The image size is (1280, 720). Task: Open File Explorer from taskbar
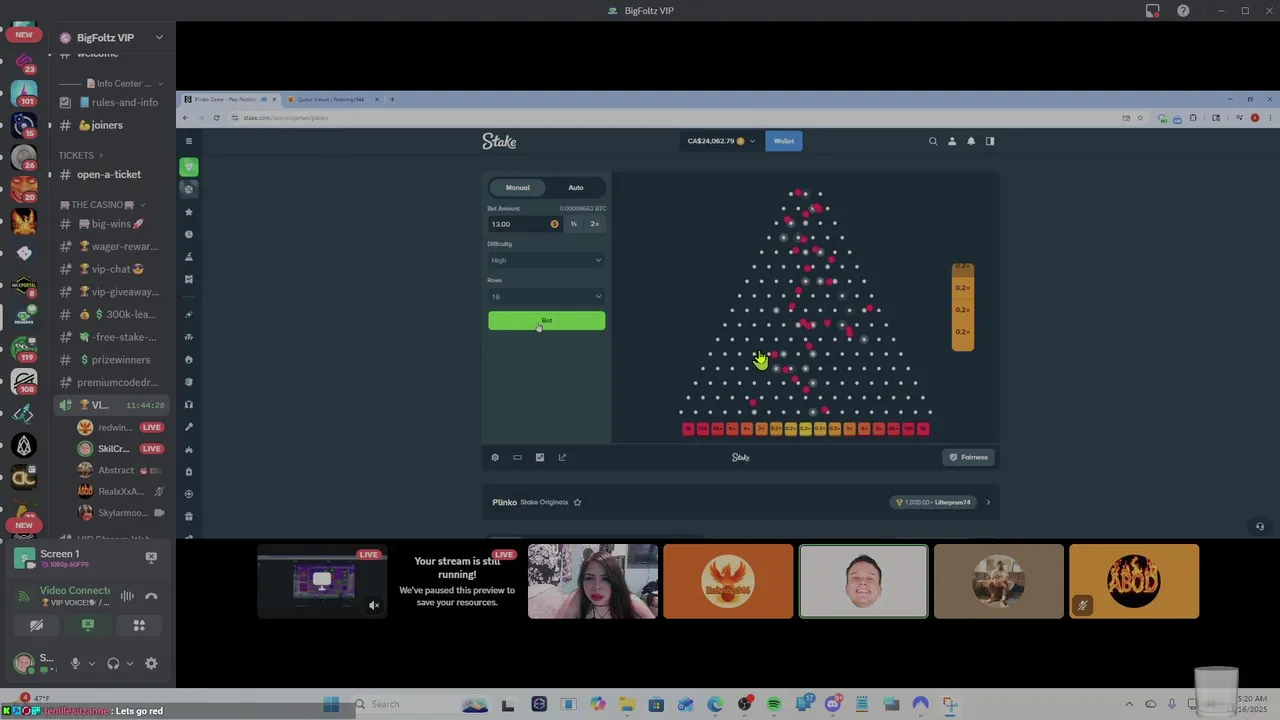click(626, 704)
